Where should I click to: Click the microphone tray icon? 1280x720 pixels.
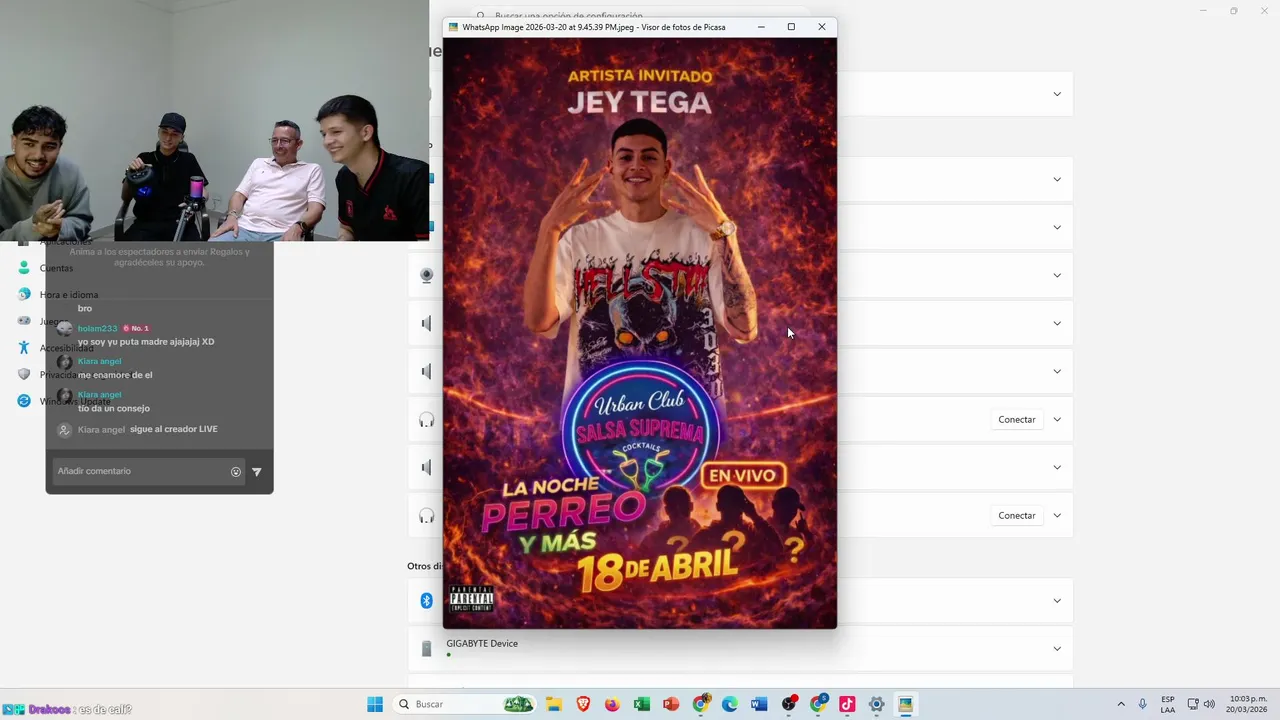tap(1142, 704)
